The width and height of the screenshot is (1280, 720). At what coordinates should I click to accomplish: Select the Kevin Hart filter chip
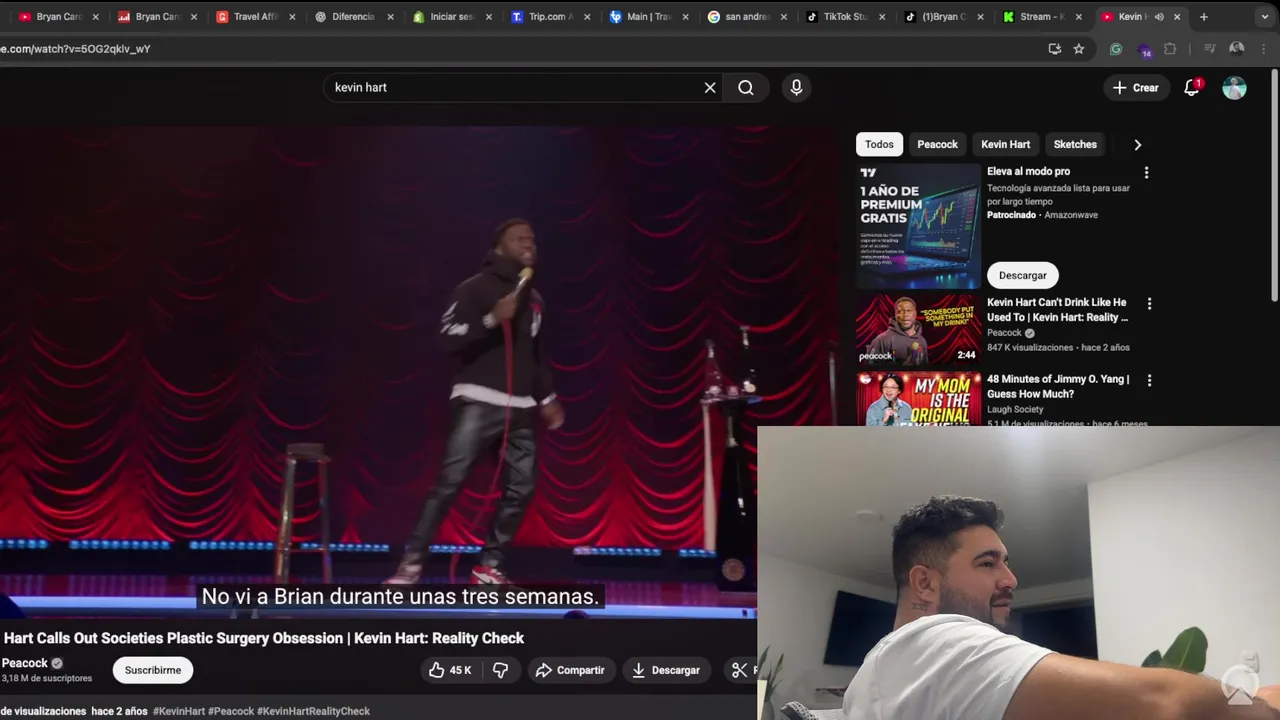pos(1005,145)
